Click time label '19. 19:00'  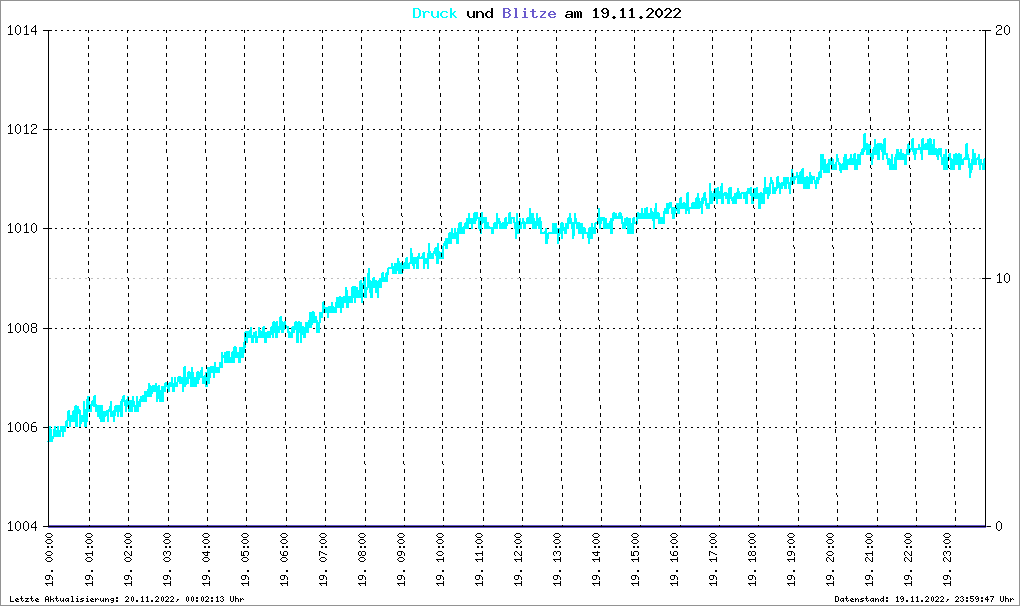(792, 559)
